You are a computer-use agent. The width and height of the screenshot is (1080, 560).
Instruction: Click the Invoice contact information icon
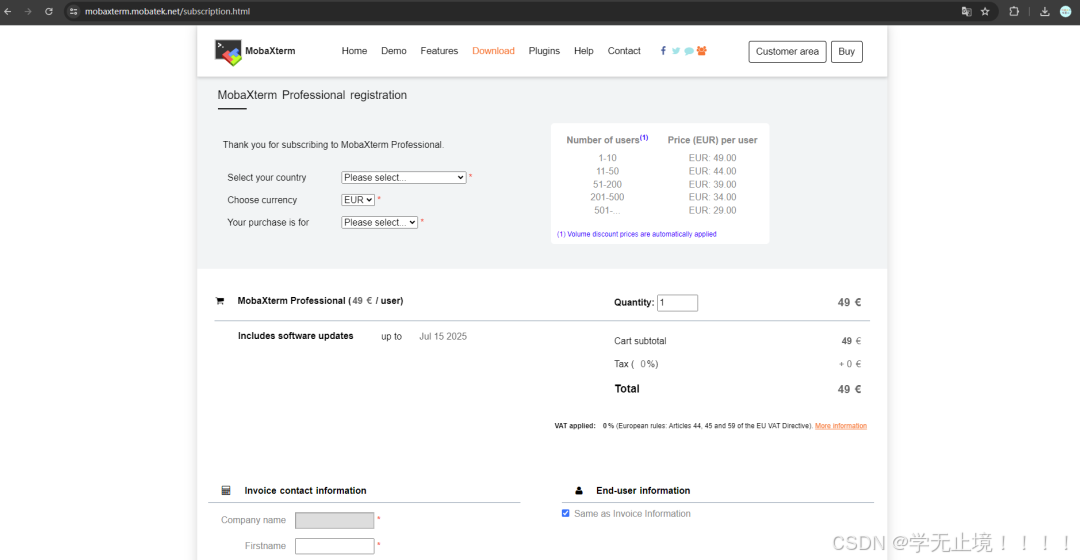[x=226, y=490]
